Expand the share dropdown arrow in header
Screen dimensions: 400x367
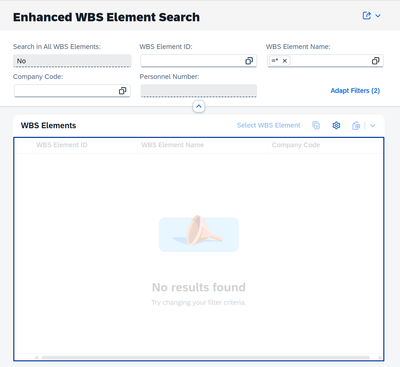click(x=378, y=16)
